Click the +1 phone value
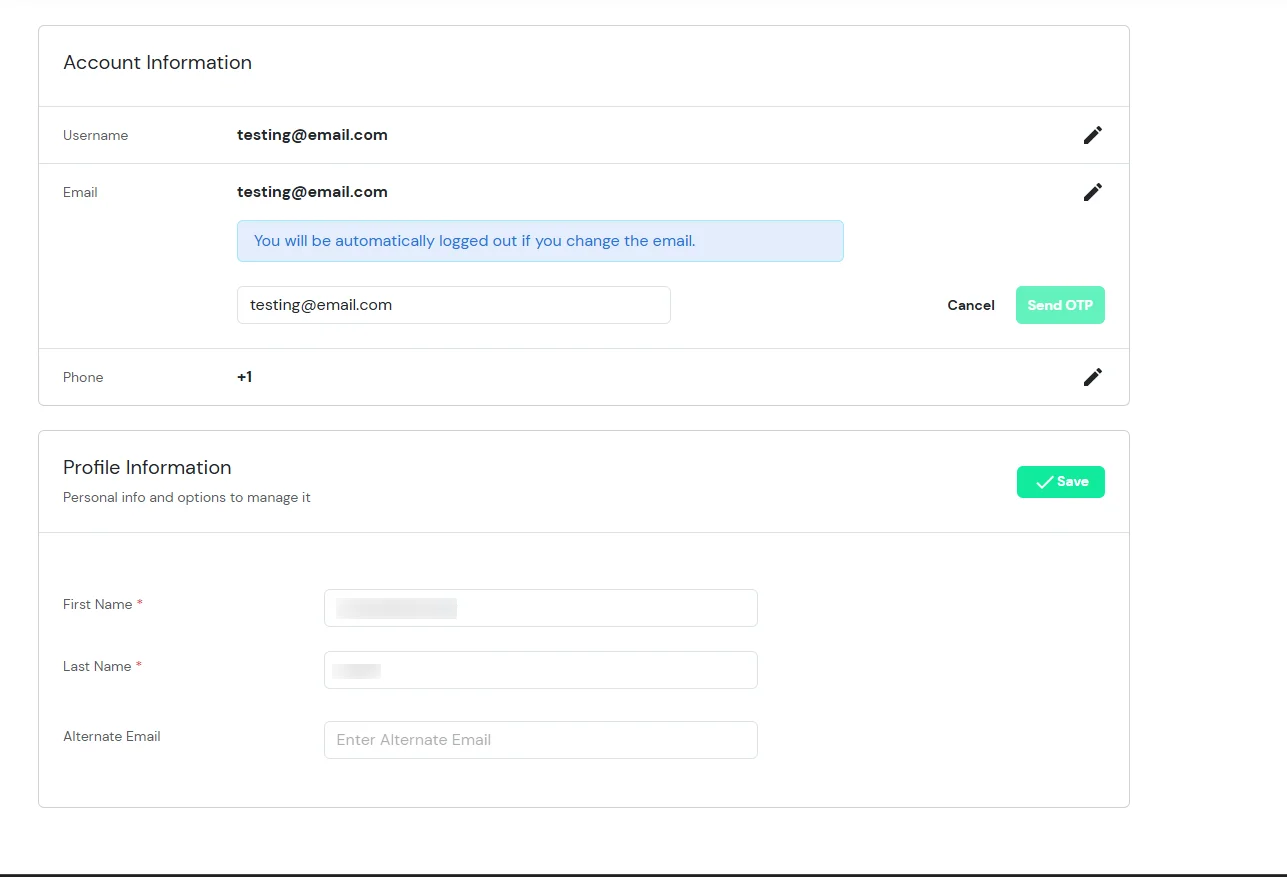1287x877 pixels. coord(244,377)
